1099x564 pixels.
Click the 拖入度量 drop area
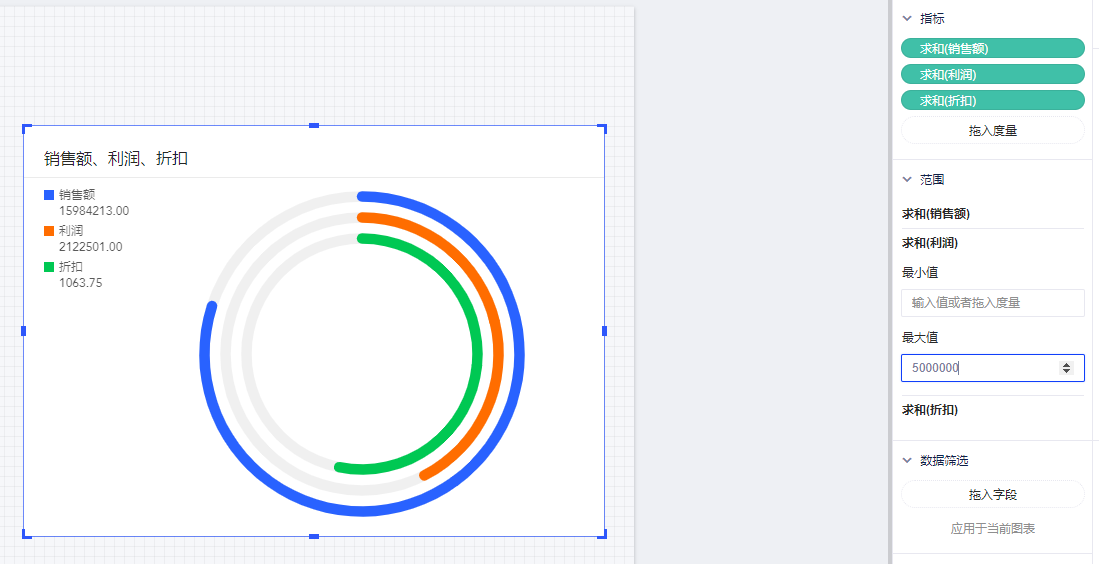tap(992, 130)
